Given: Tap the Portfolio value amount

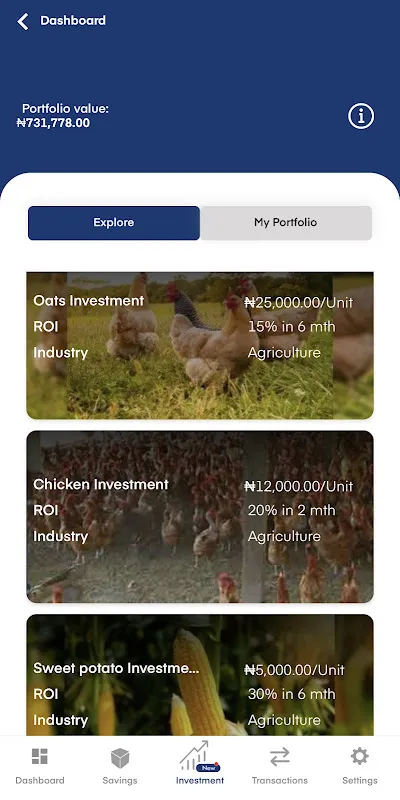Looking at the screenshot, I should (53, 123).
